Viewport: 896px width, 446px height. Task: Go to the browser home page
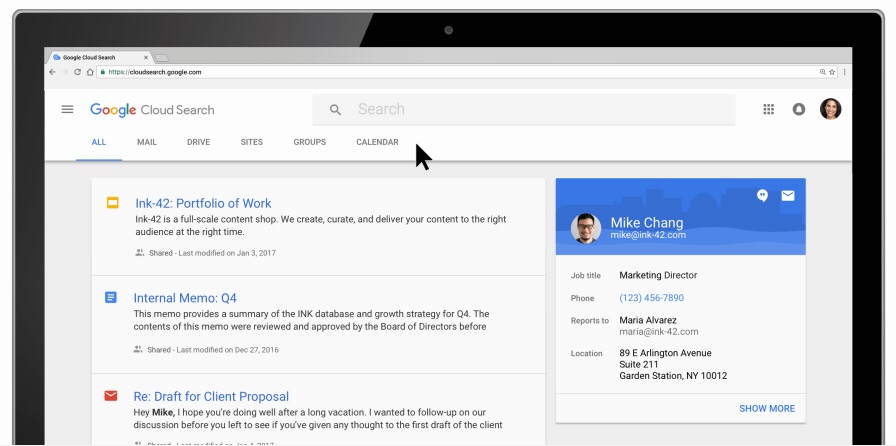tap(90, 72)
